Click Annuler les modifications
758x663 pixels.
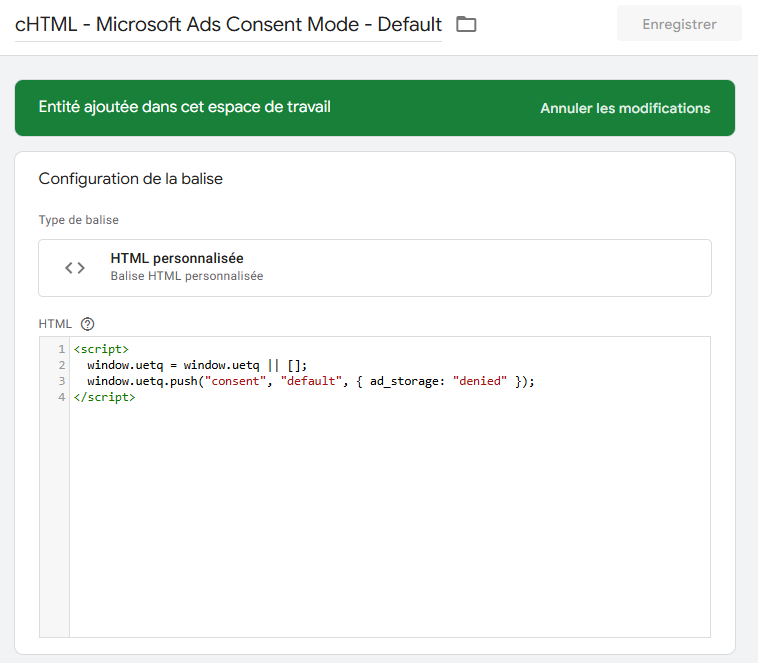[x=625, y=108]
